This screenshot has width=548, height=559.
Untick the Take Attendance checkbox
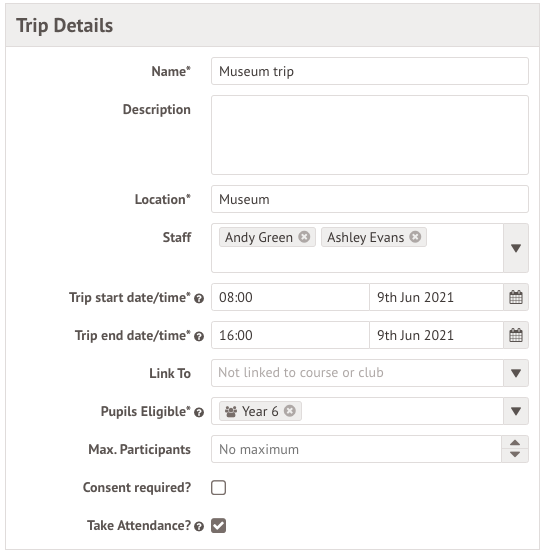click(x=218, y=526)
